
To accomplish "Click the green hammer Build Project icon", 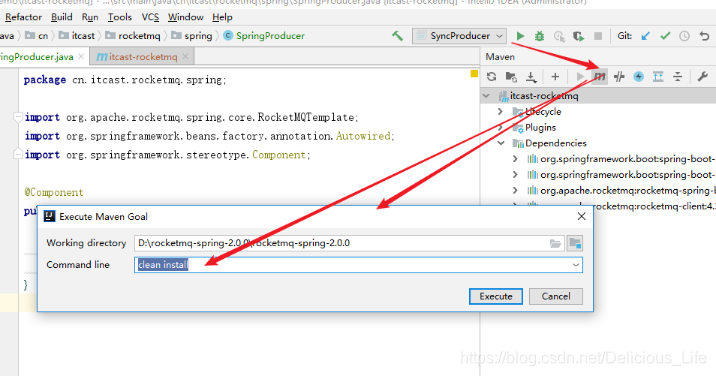I will pyautogui.click(x=397, y=36).
